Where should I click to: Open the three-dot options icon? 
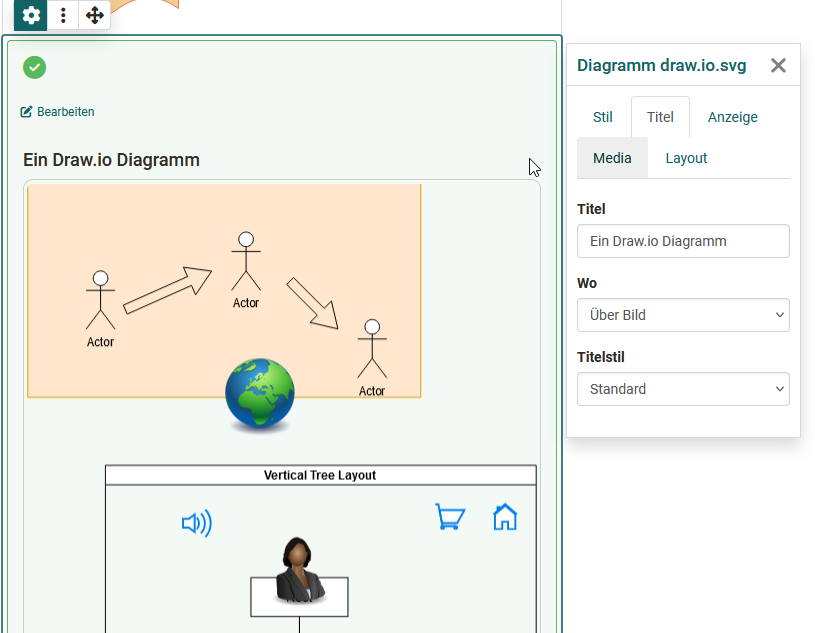tap(62, 16)
